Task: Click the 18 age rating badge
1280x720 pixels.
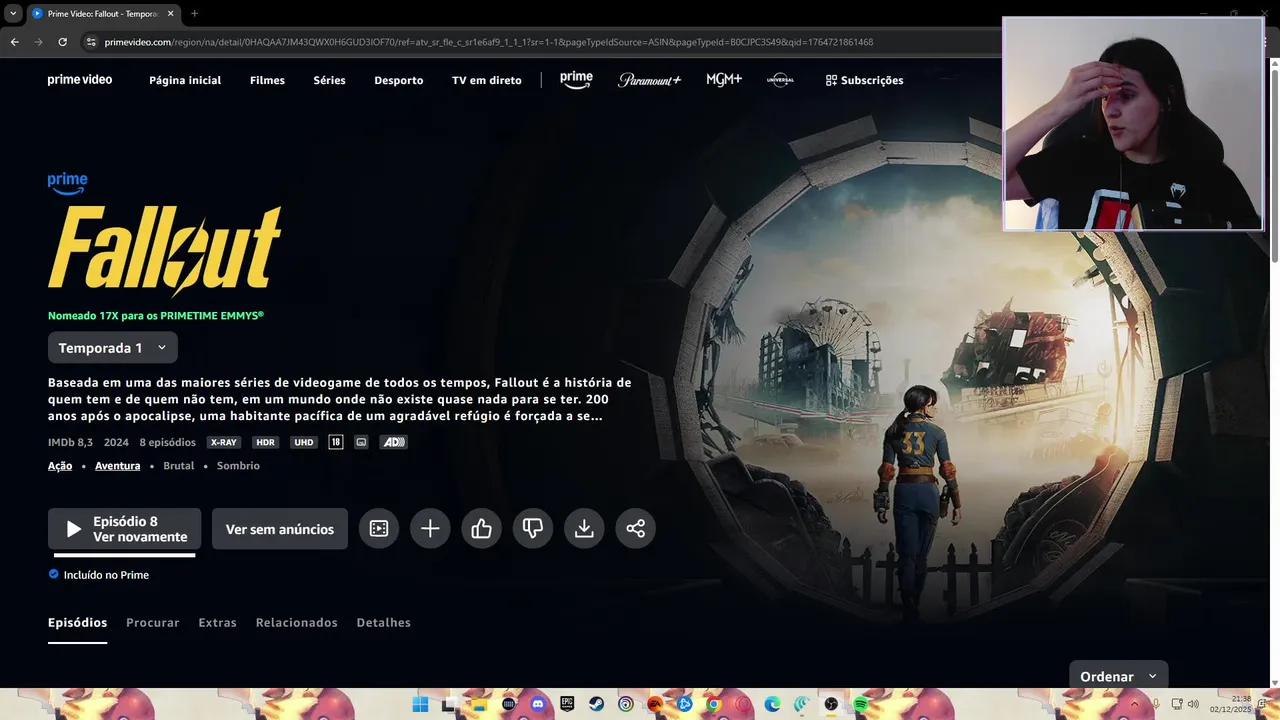Action: coord(336,442)
